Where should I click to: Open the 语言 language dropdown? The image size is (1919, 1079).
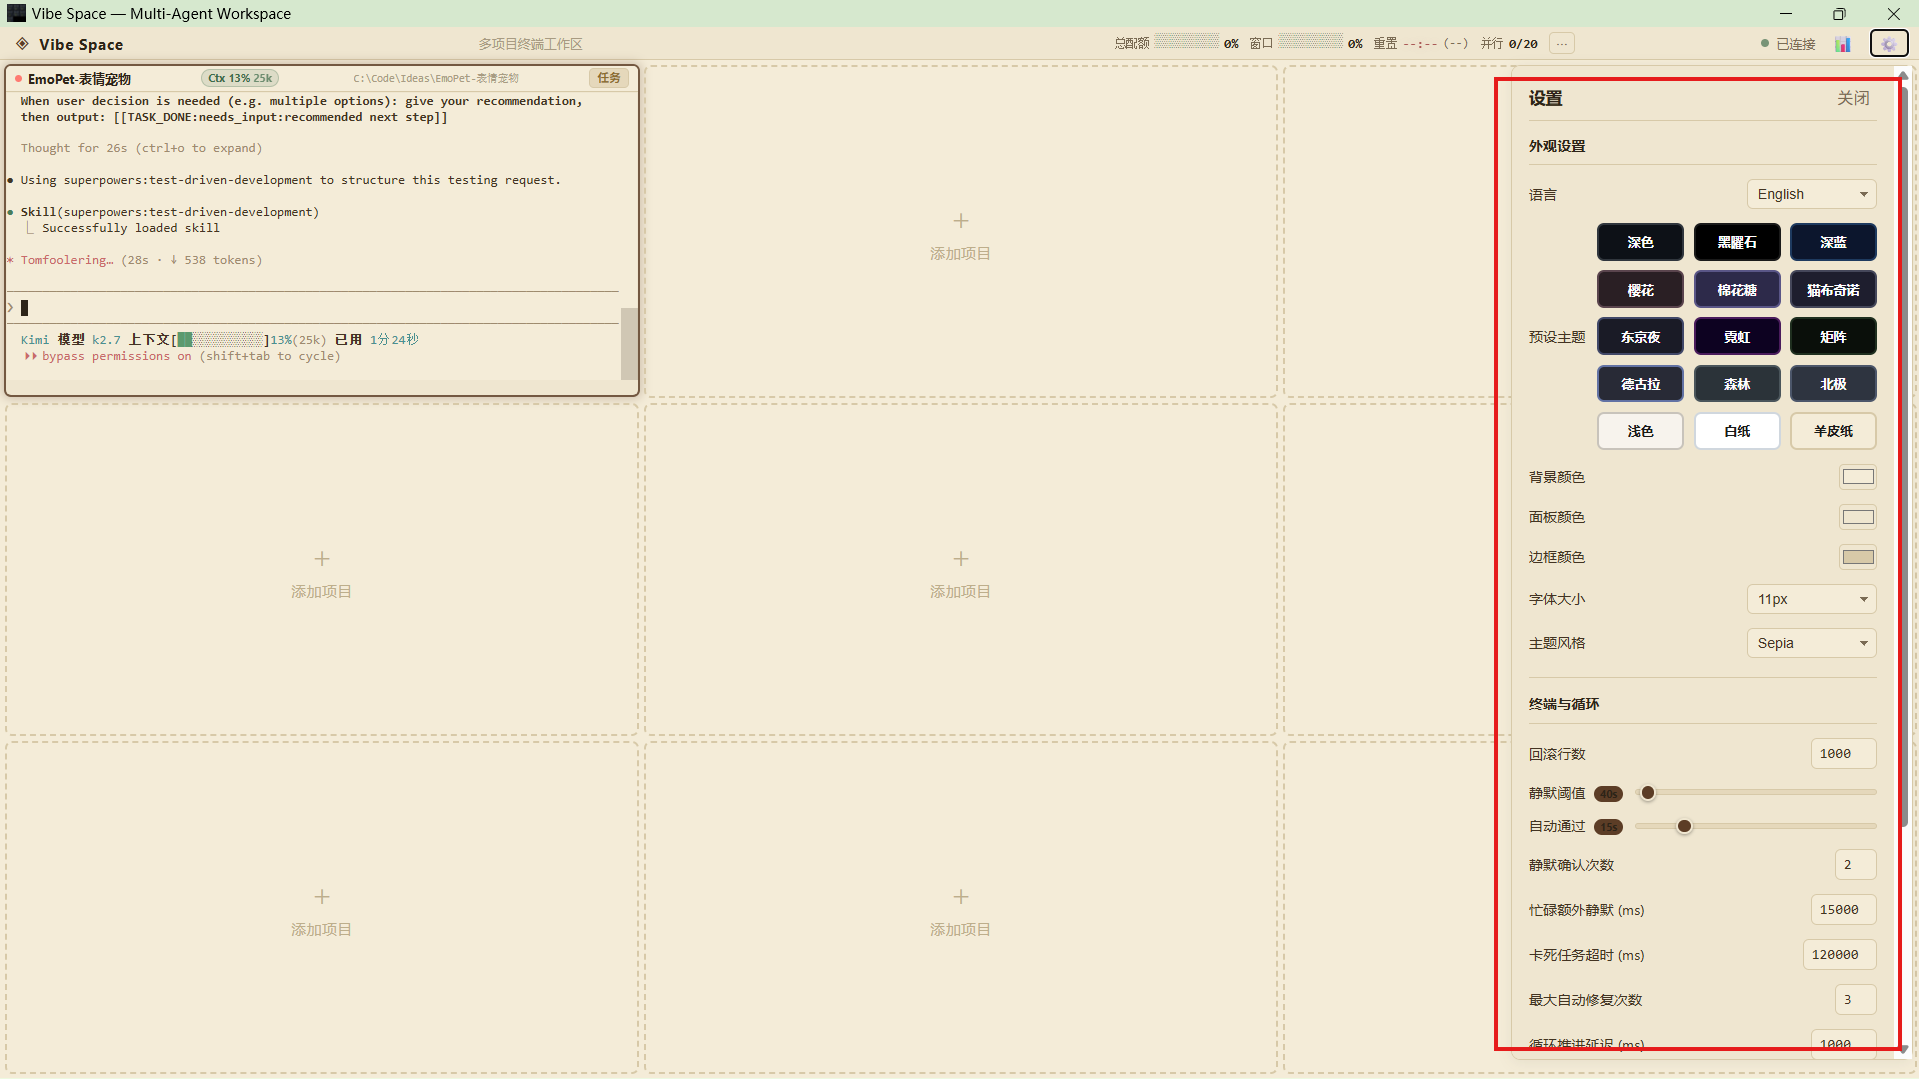coord(1811,194)
